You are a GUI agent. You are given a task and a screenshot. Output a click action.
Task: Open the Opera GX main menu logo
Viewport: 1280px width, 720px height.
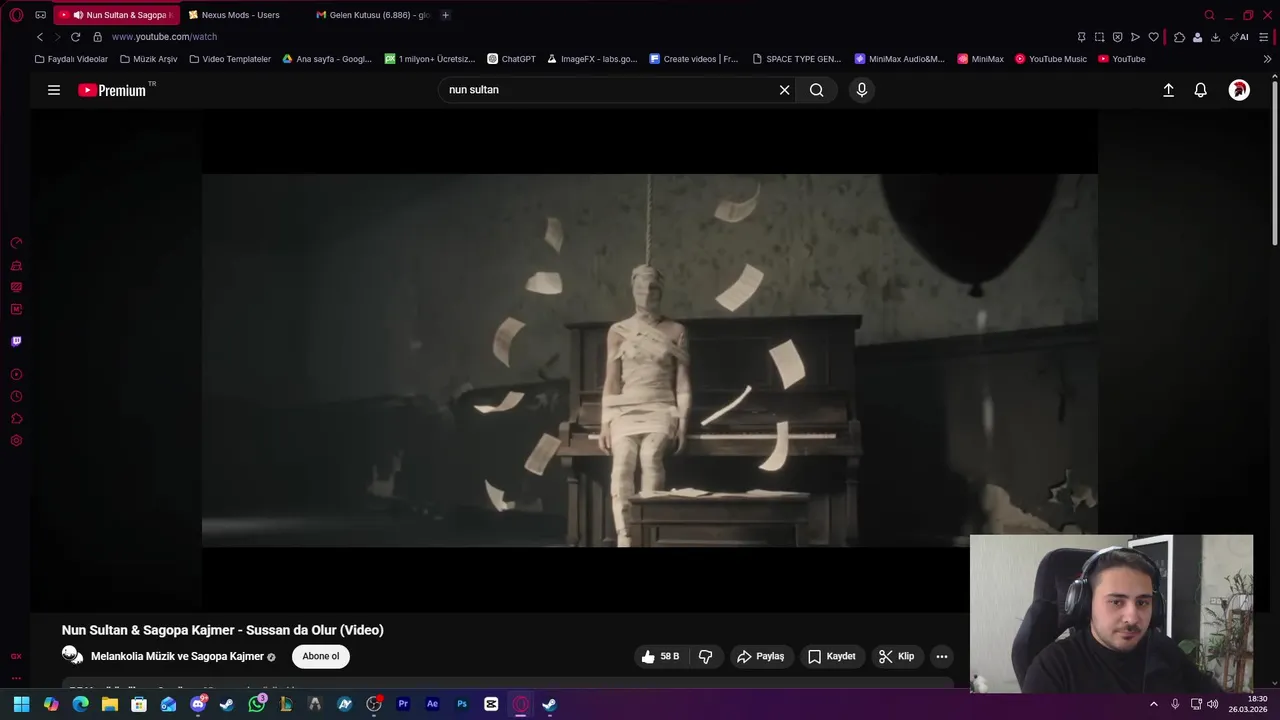pyautogui.click(x=16, y=15)
